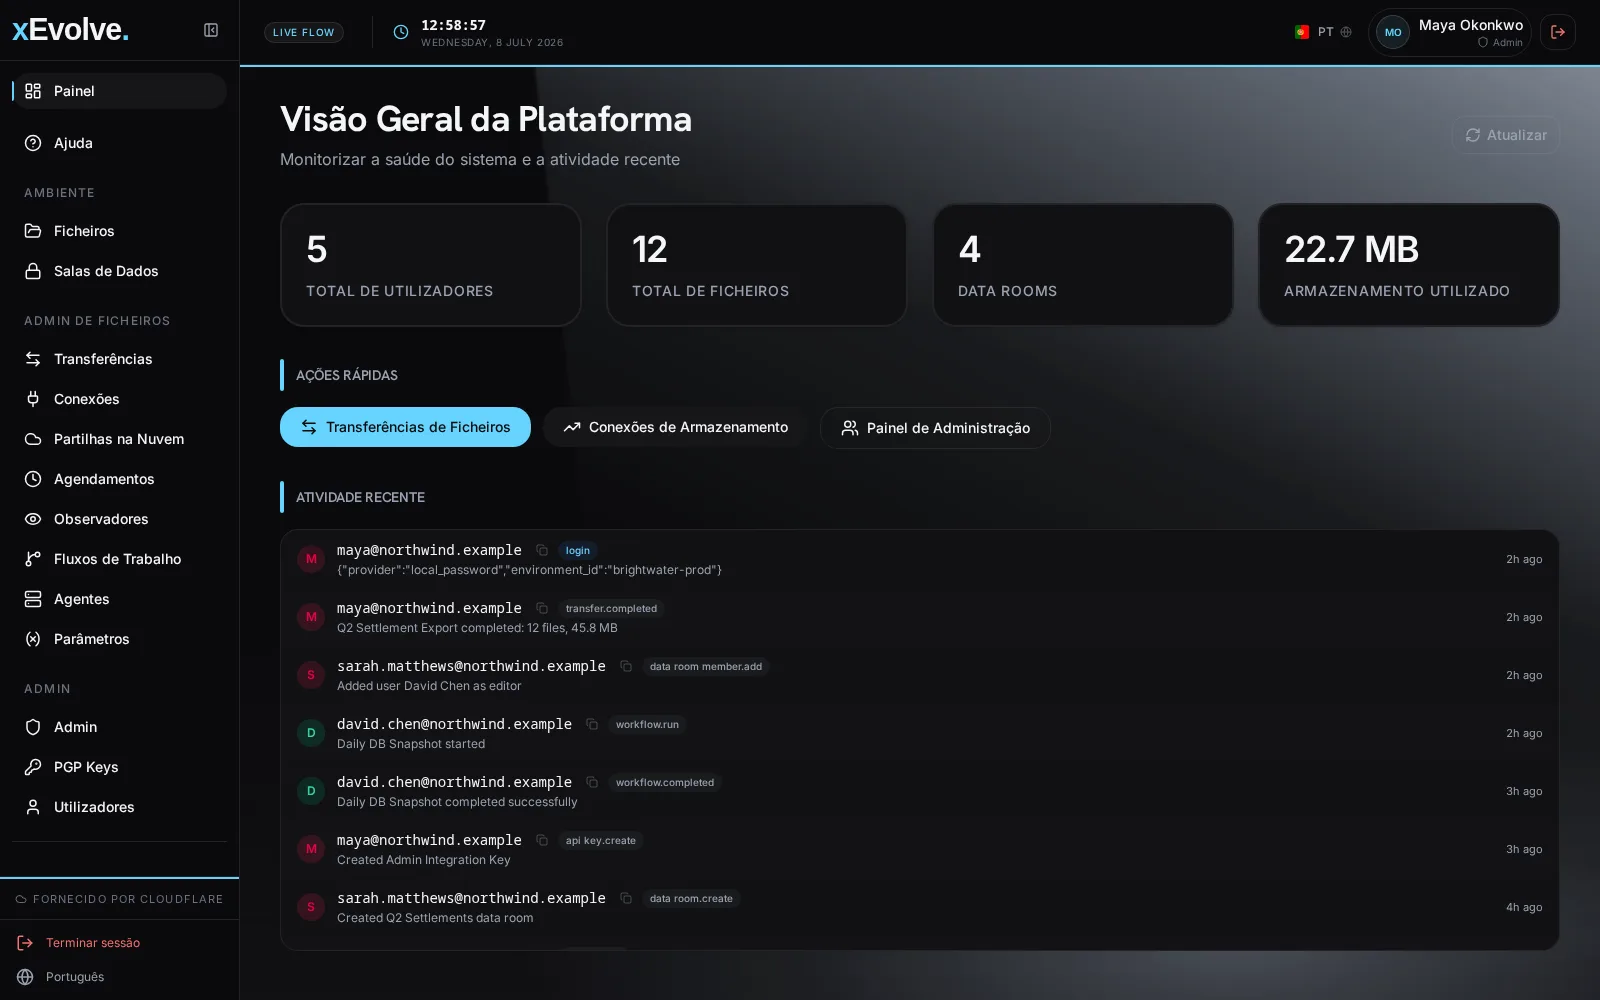This screenshot has height=1000, width=1600.
Task: Click the LIVE FLOW badge
Action: pyautogui.click(x=304, y=32)
